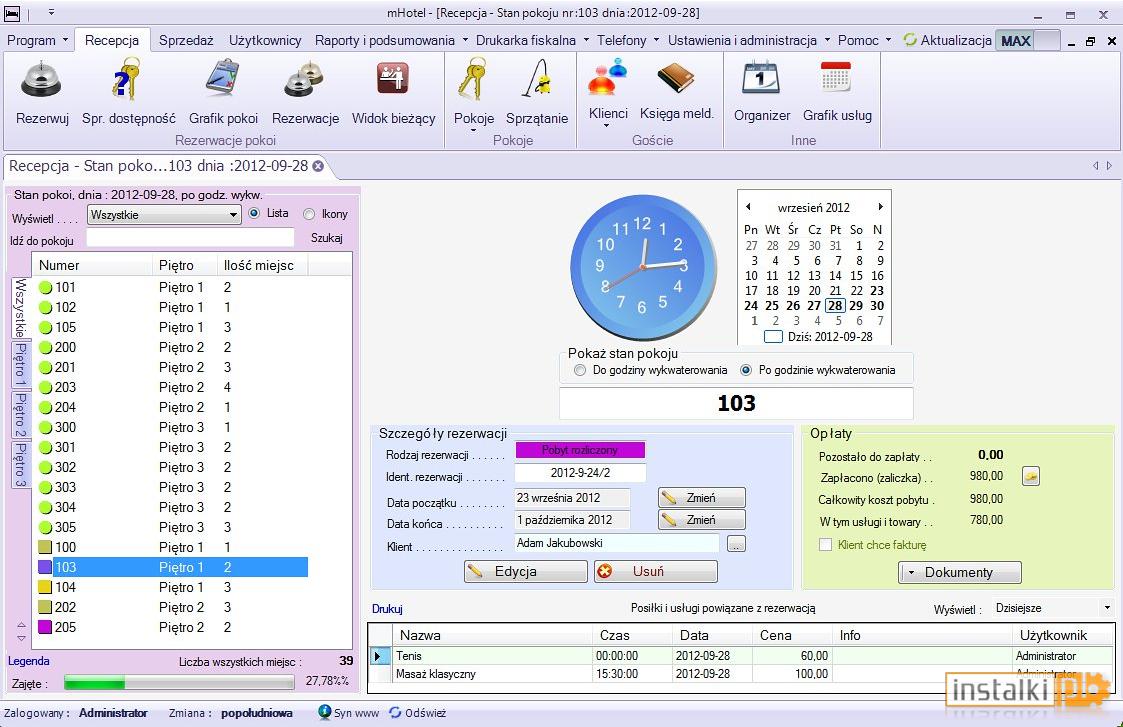Click the Rezerwuj bell icon

point(42,80)
